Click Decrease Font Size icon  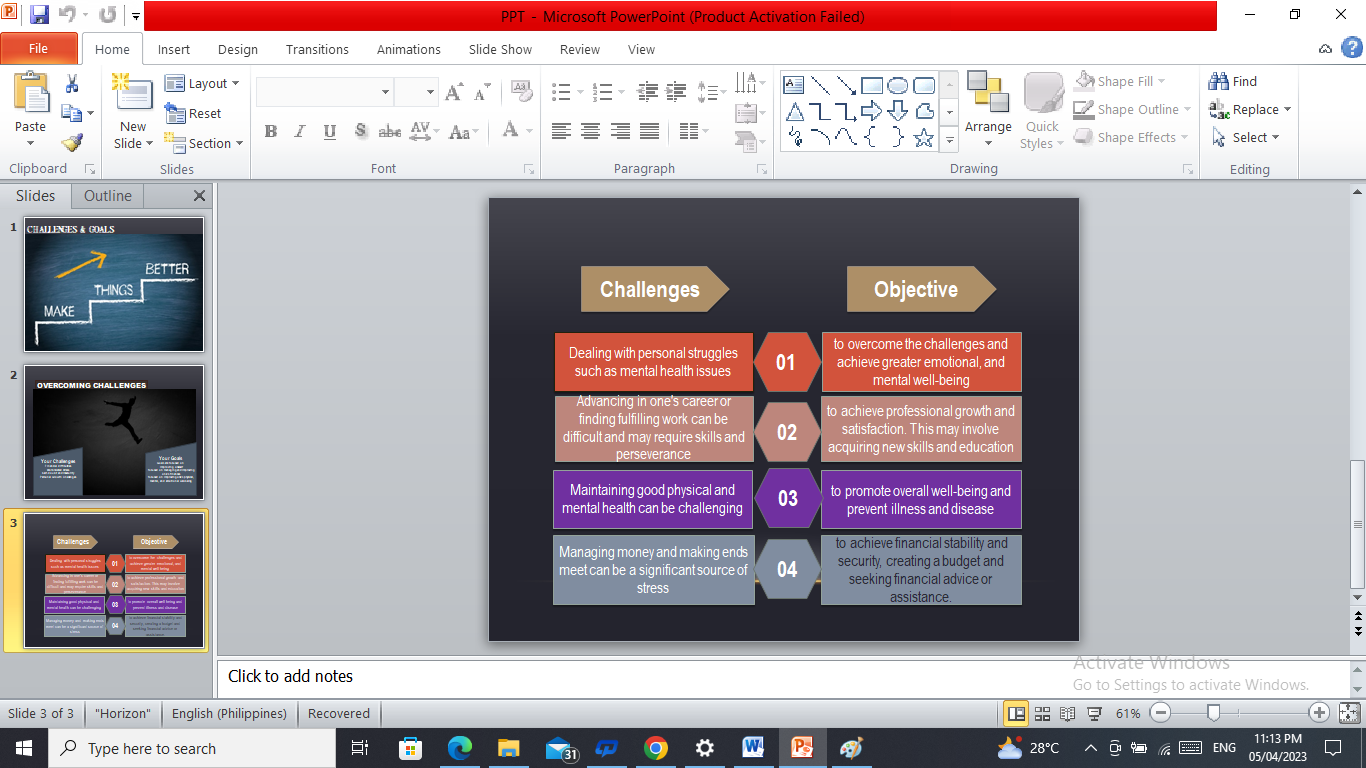482,92
